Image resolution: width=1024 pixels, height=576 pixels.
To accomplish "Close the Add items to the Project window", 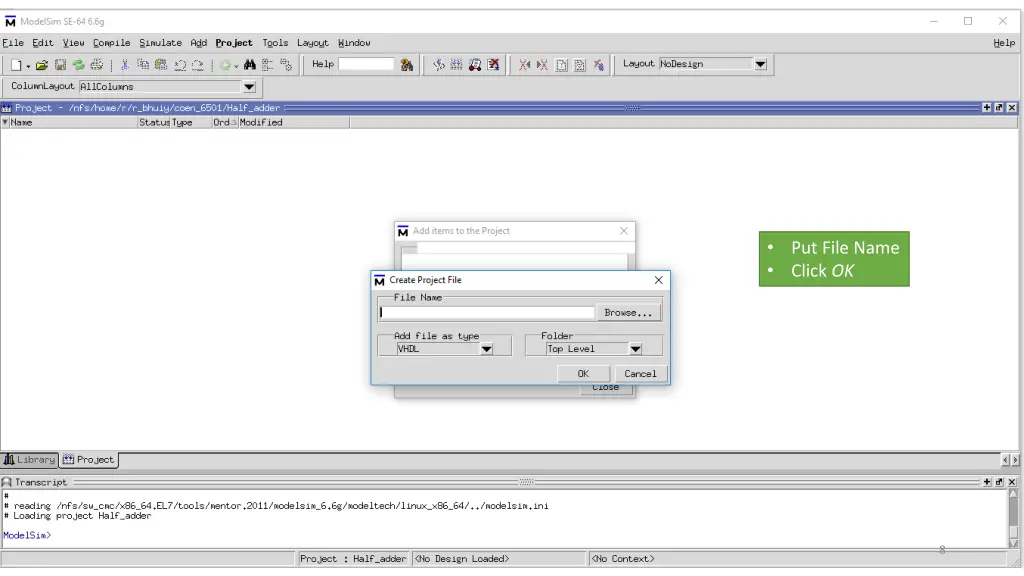I will click(624, 231).
